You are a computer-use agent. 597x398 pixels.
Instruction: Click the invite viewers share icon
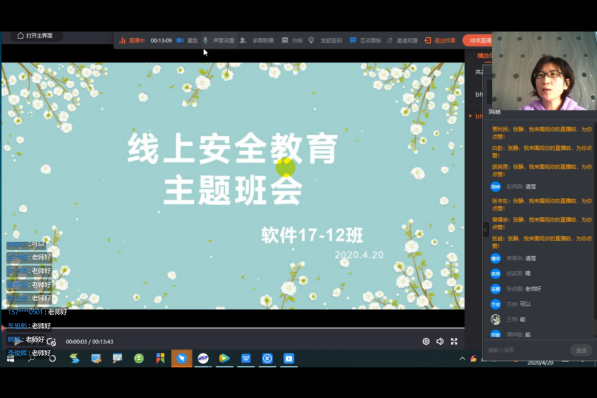pyautogui.click(x=389, y=40)
